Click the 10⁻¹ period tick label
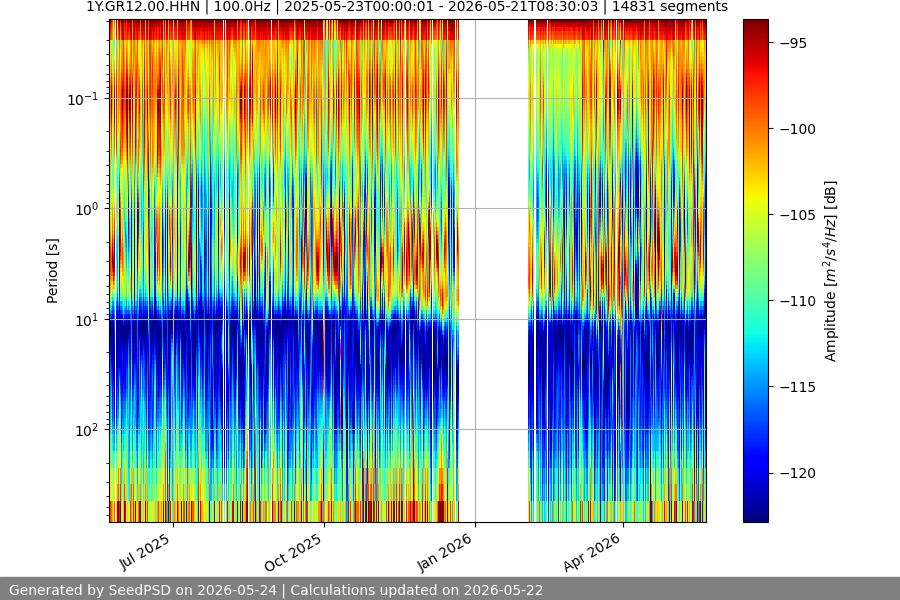This screenshot has height=600, width=900. [83, 99]
